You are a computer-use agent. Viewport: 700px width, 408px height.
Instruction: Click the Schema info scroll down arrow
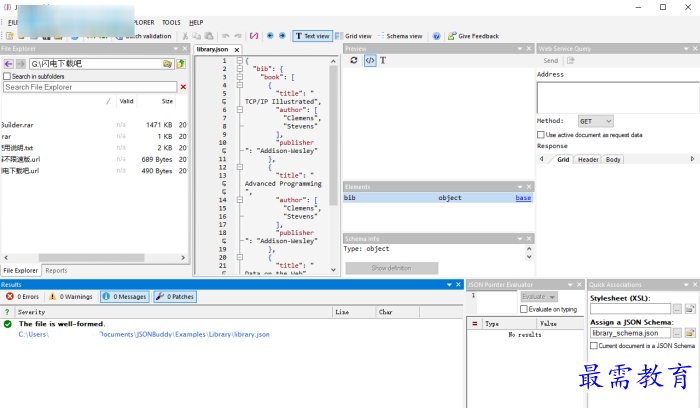pyautogui.click(x=529, y=257)
